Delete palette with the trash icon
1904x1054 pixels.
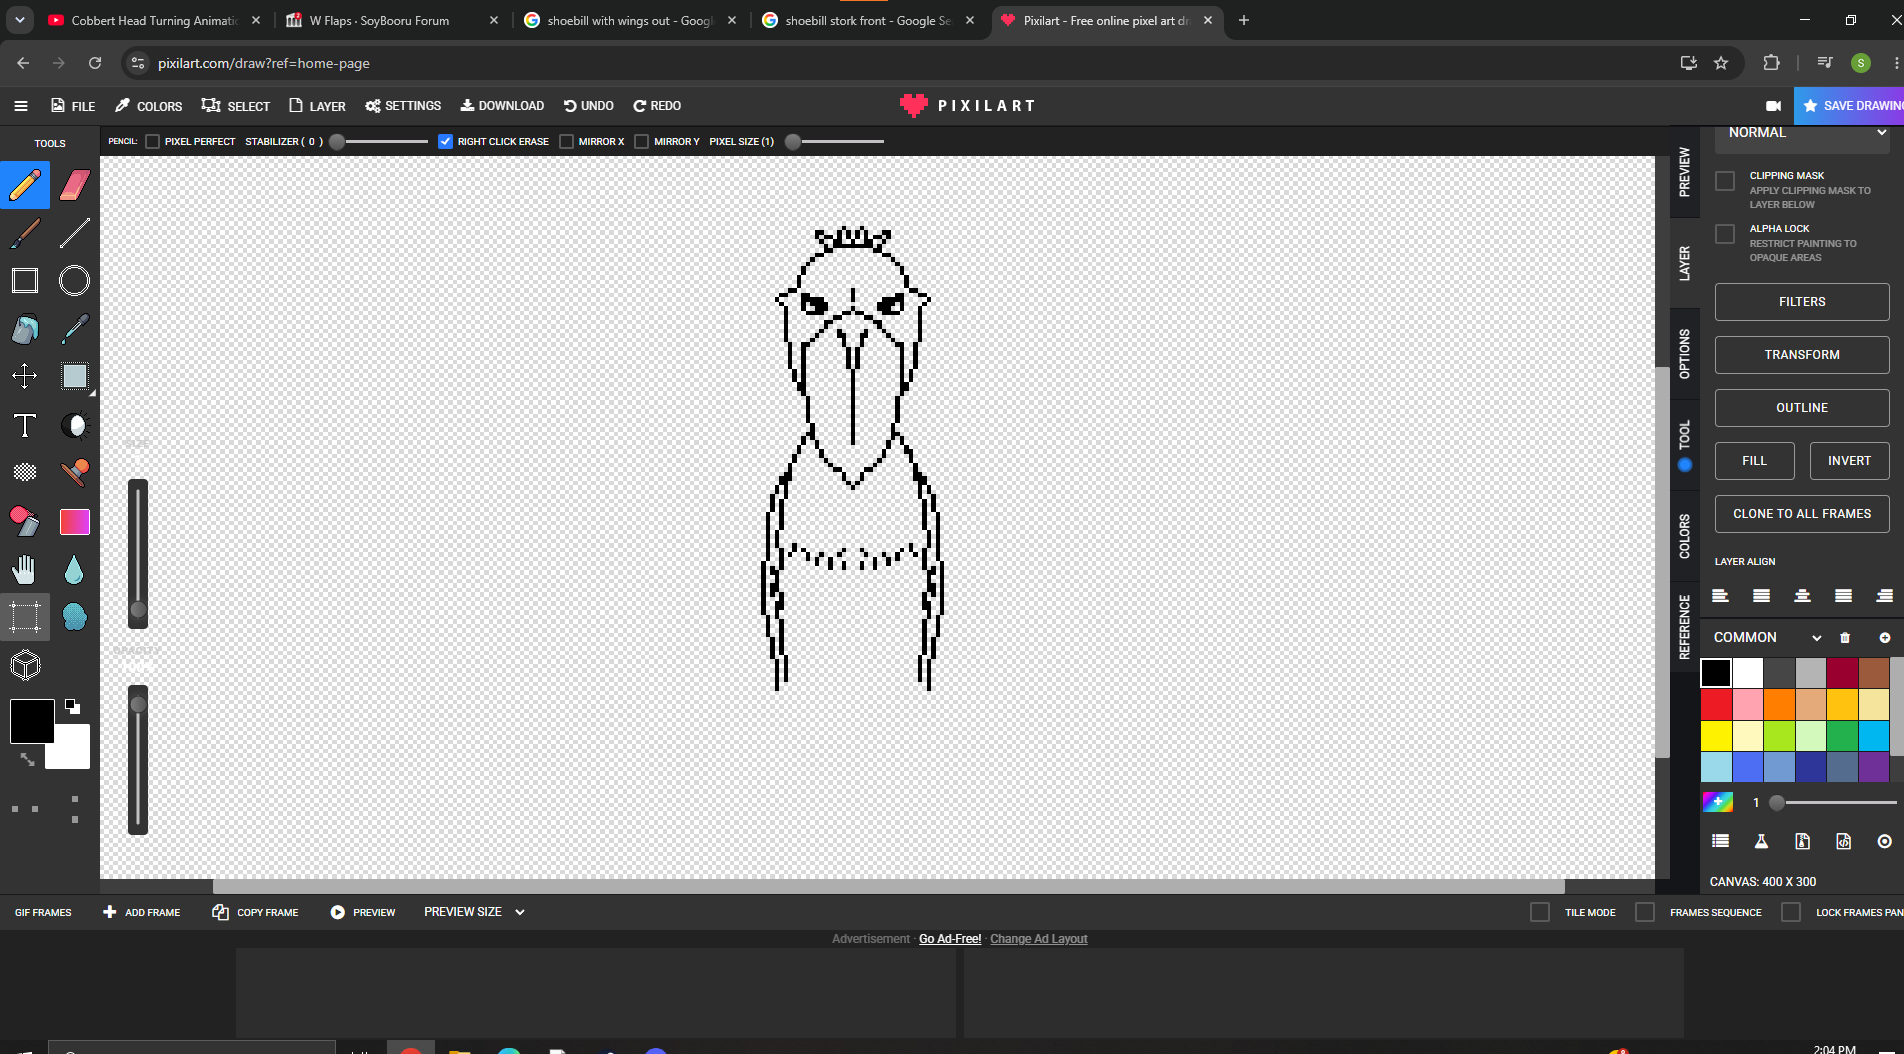1845,638
